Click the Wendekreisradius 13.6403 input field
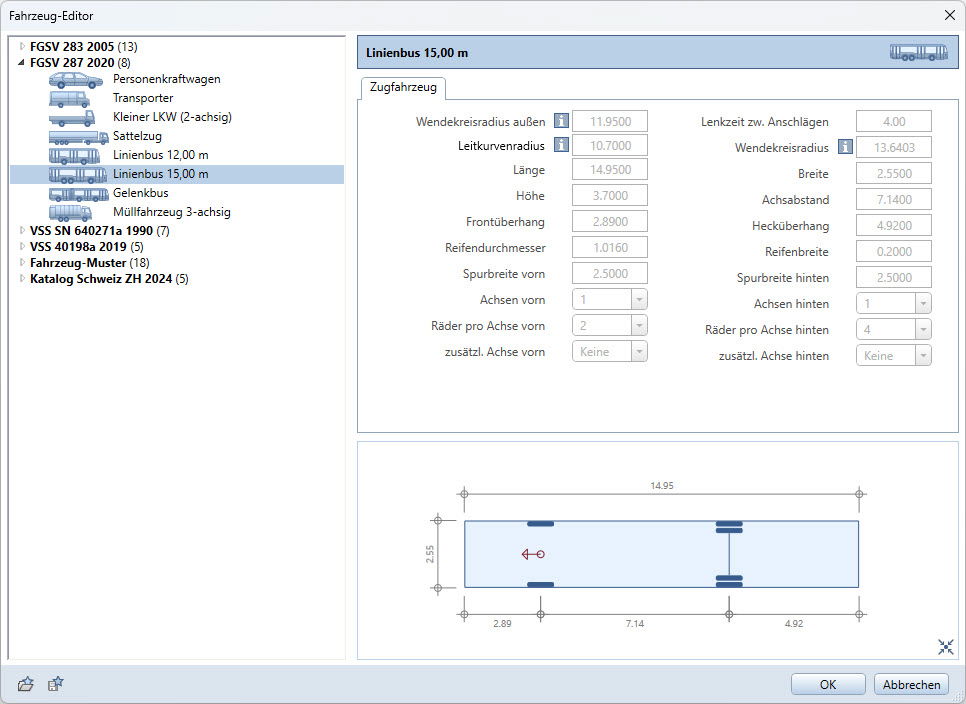Screen dimensions: 966x704 pyautogui.click(x=893, y=147)
